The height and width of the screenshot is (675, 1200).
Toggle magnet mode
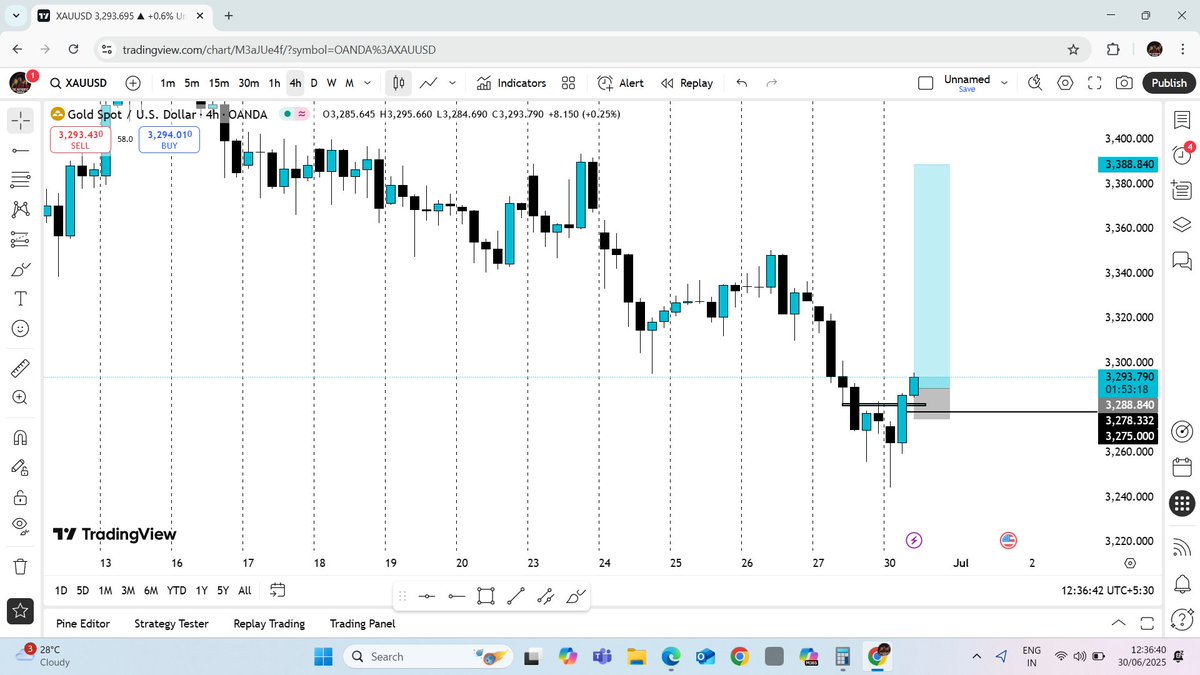click(20, 437)
